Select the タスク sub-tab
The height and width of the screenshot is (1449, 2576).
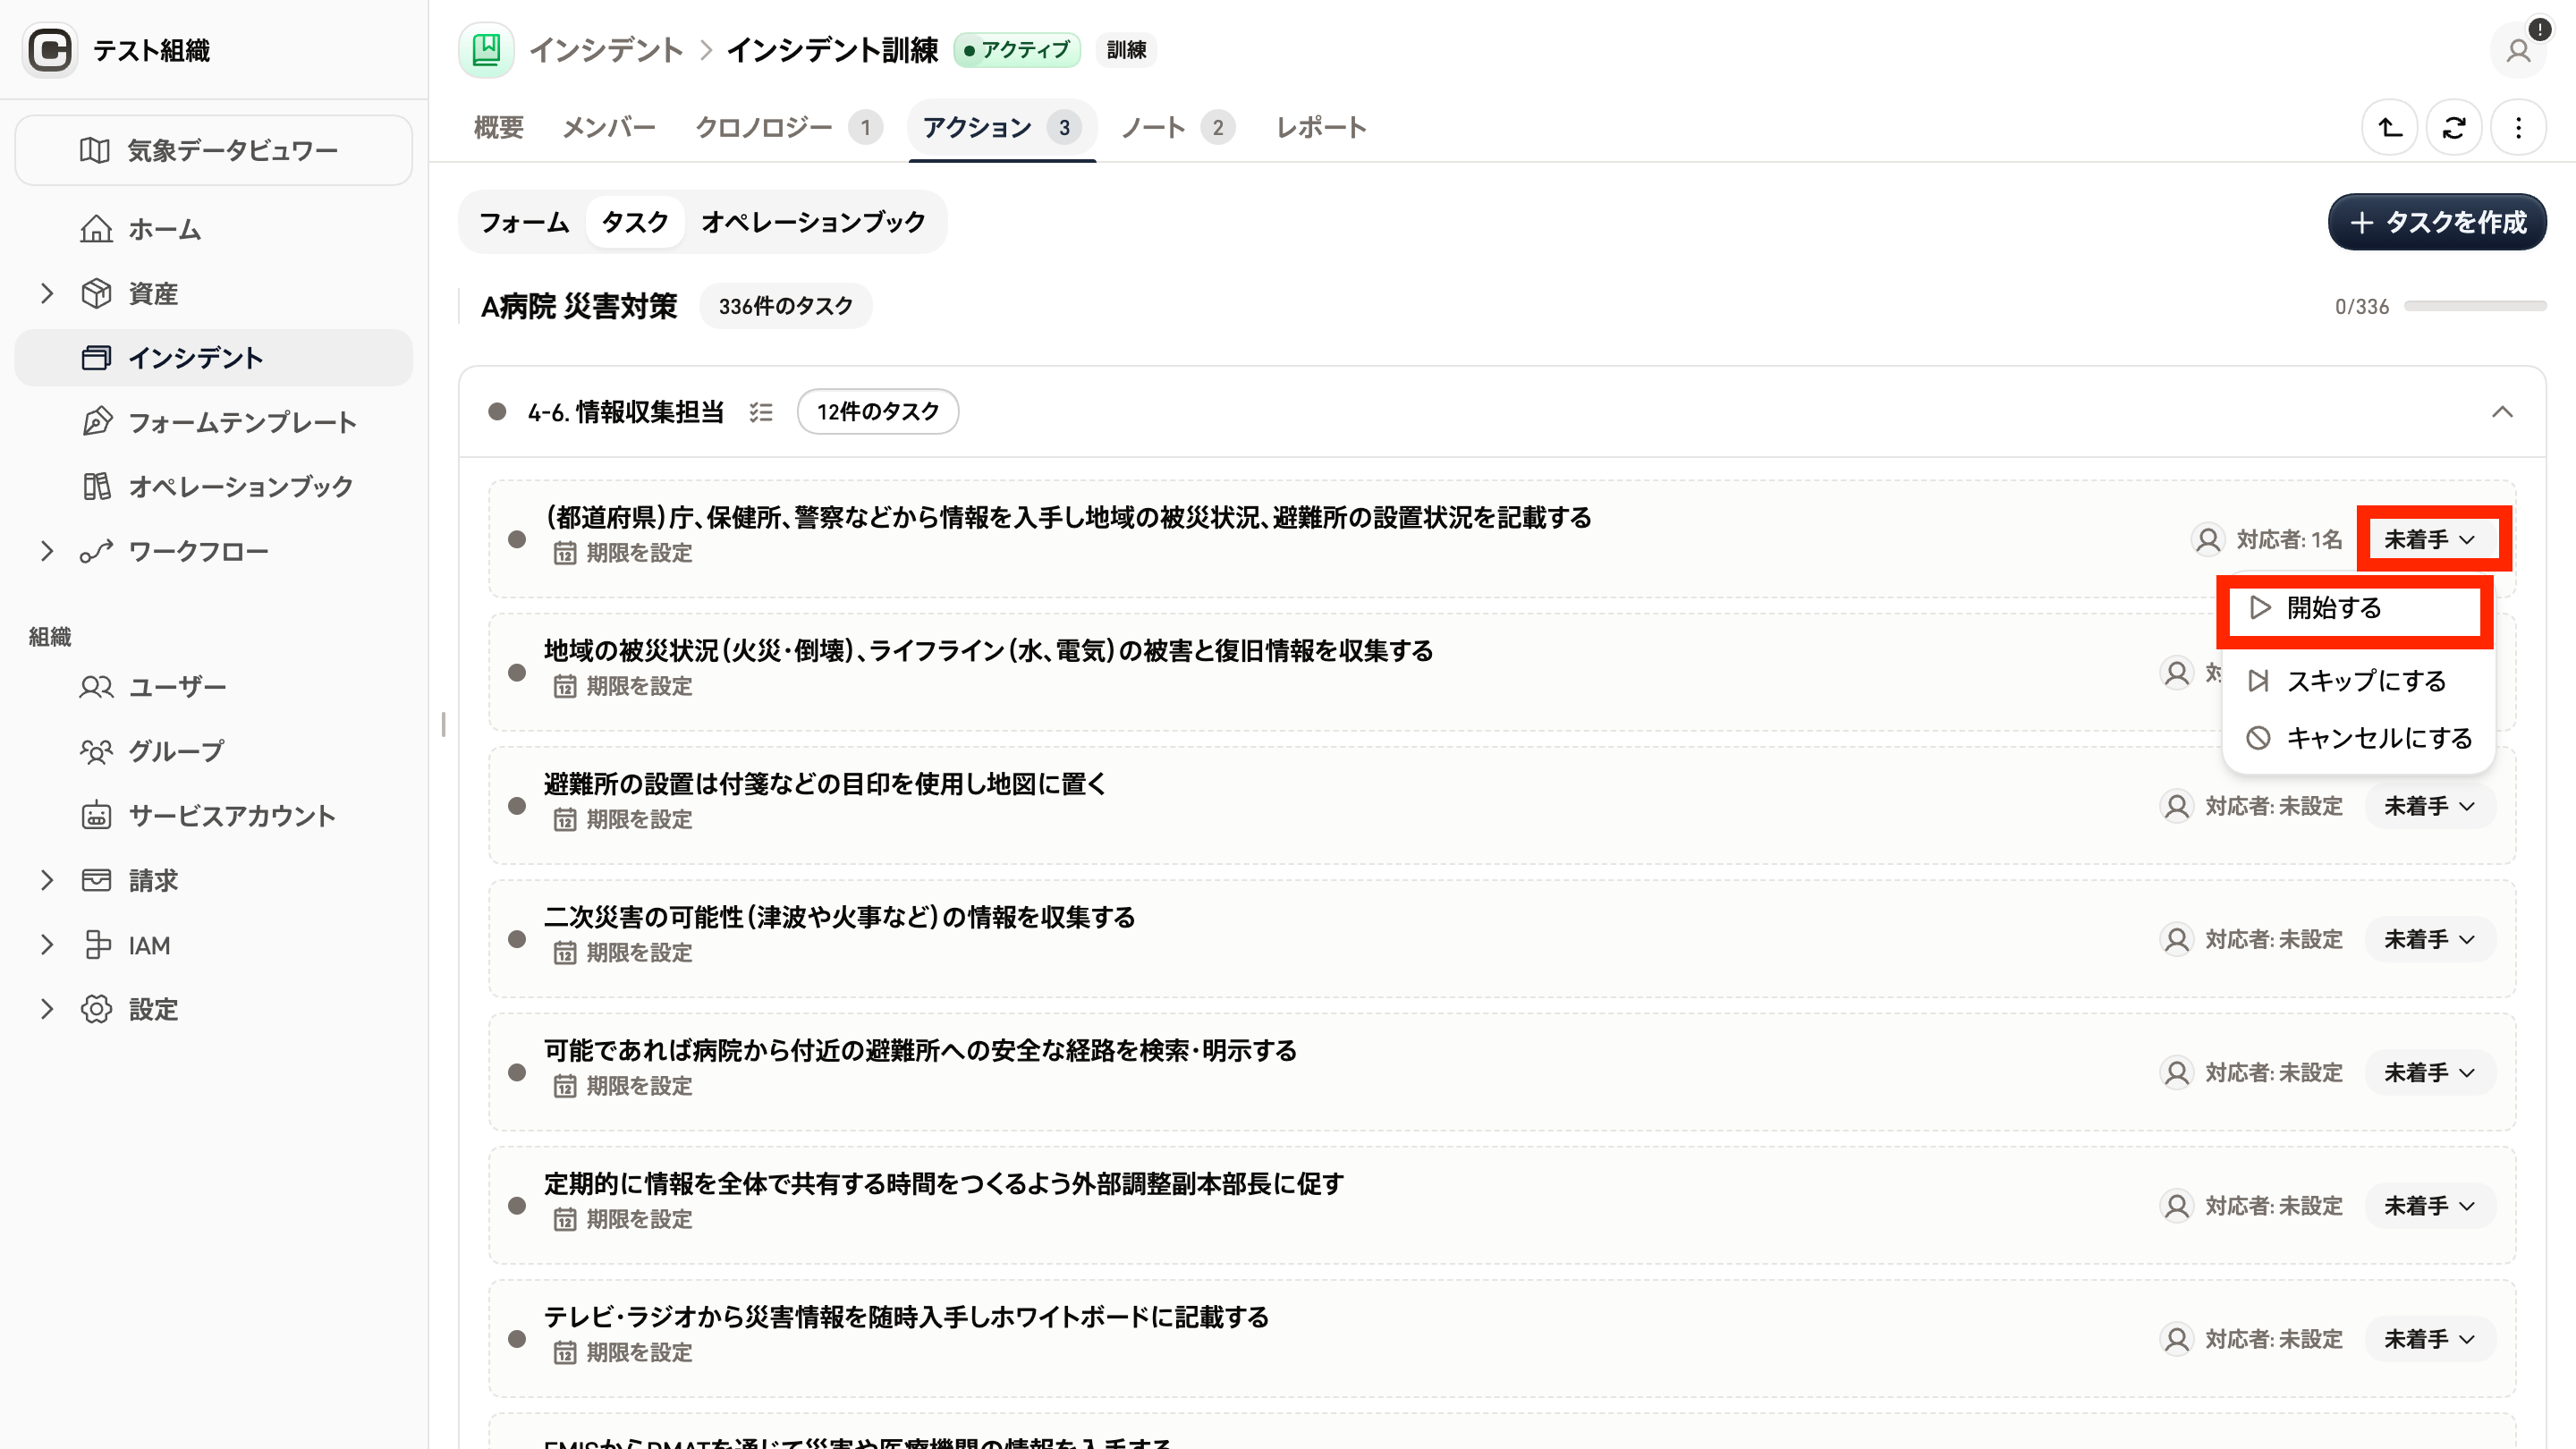[635, 222]
